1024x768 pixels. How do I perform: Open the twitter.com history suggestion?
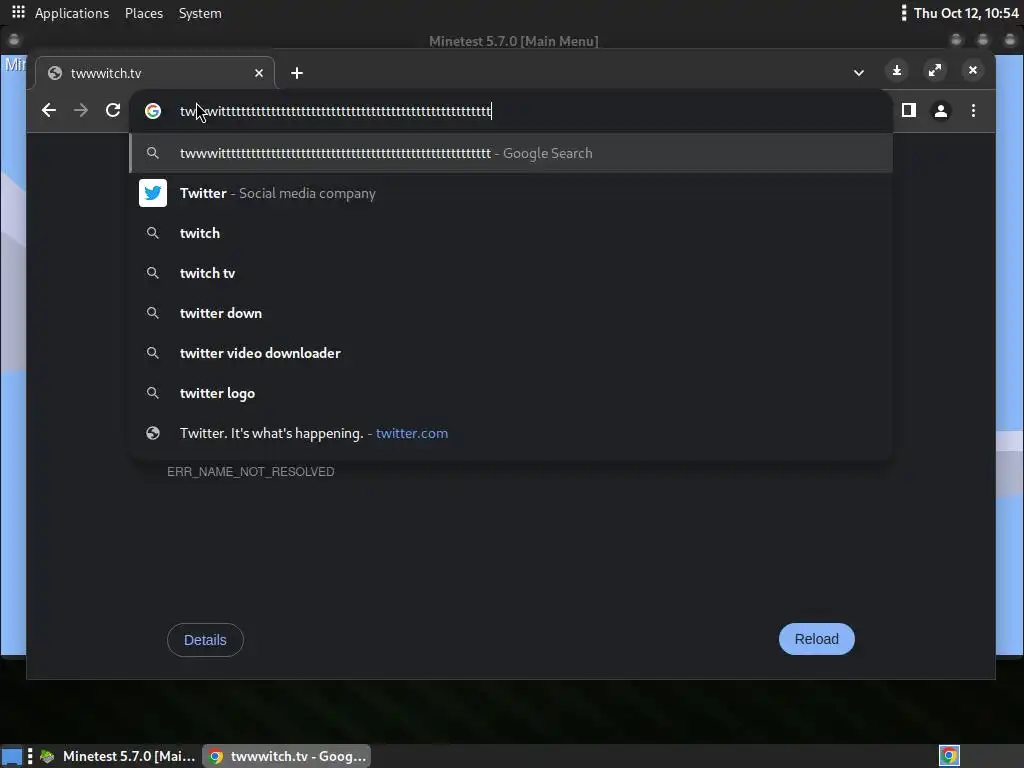(511, 433)
